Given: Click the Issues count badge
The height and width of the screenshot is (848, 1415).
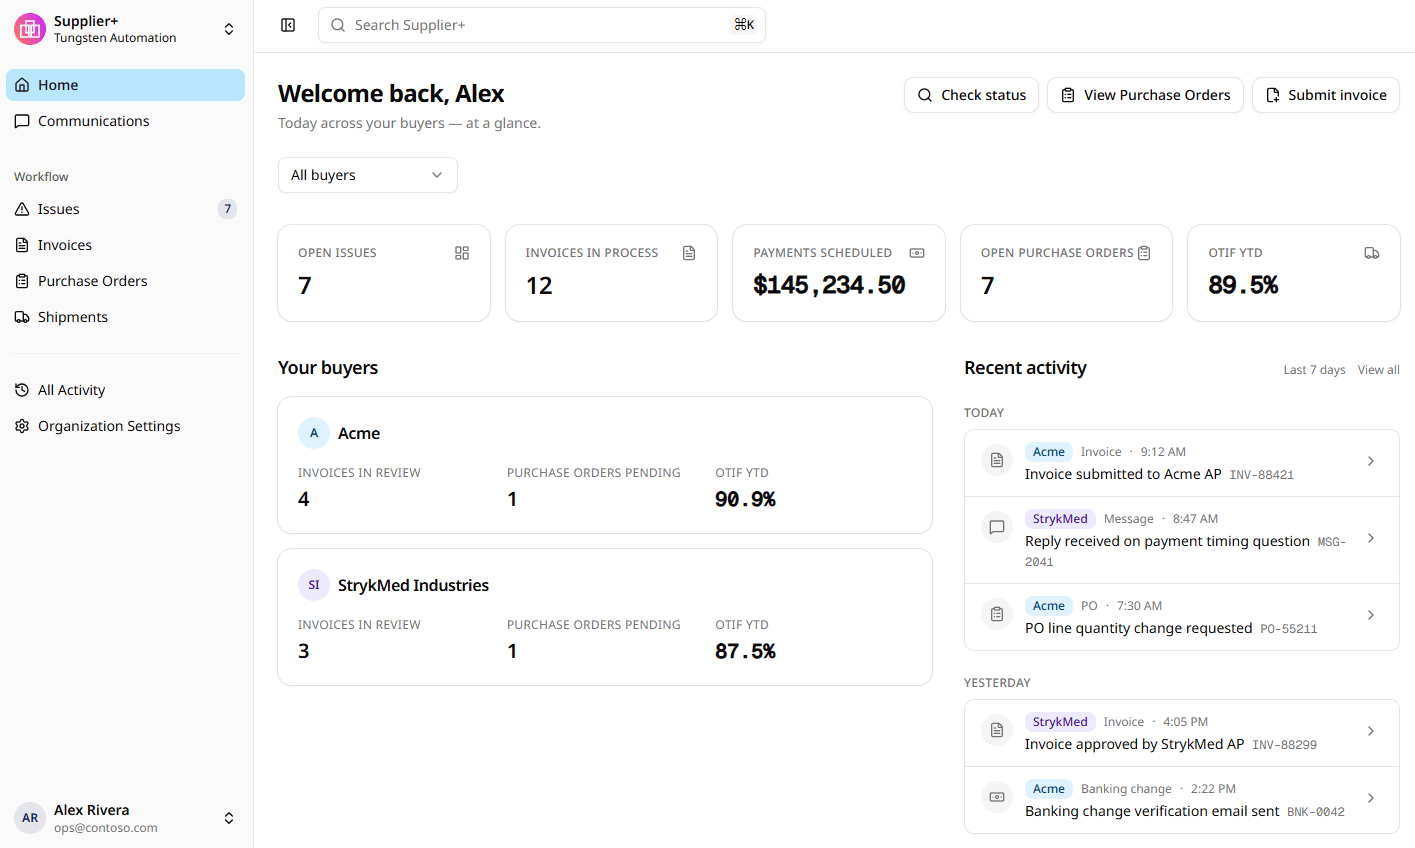Looking at the screenshot, I should (x=228, y=209).
